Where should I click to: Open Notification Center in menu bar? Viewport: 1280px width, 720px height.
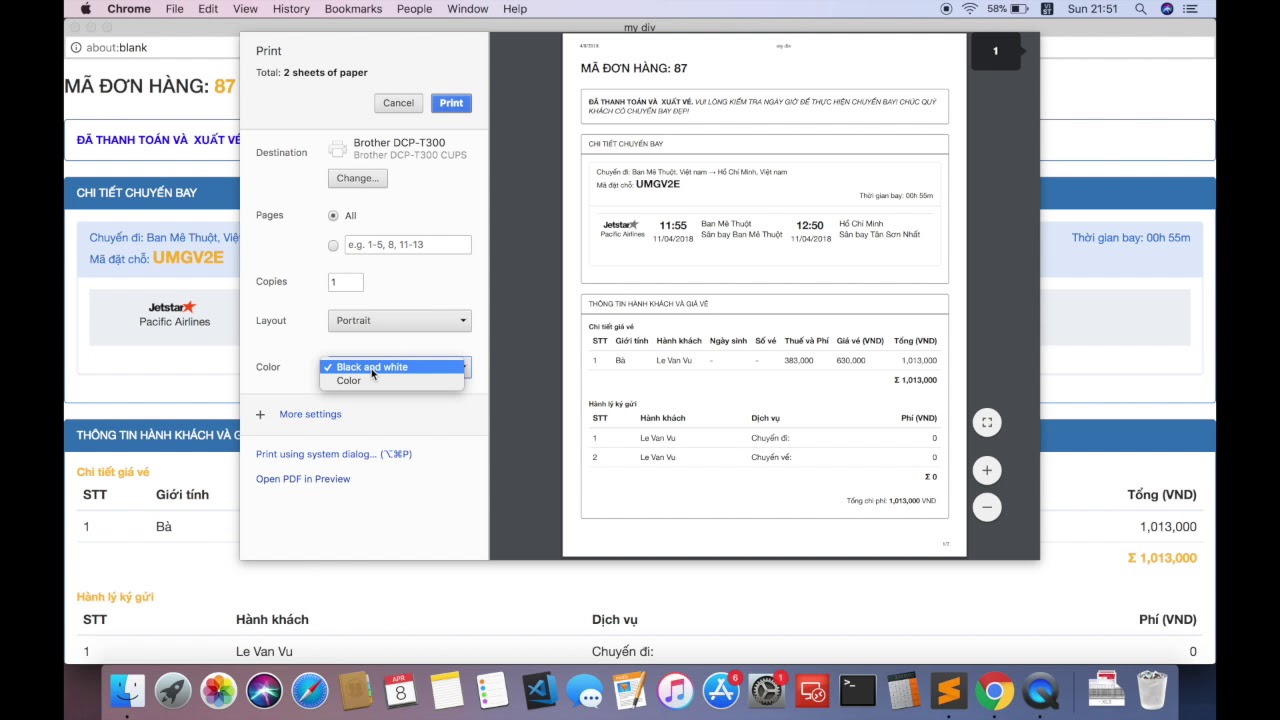(x=1191, y=9)
